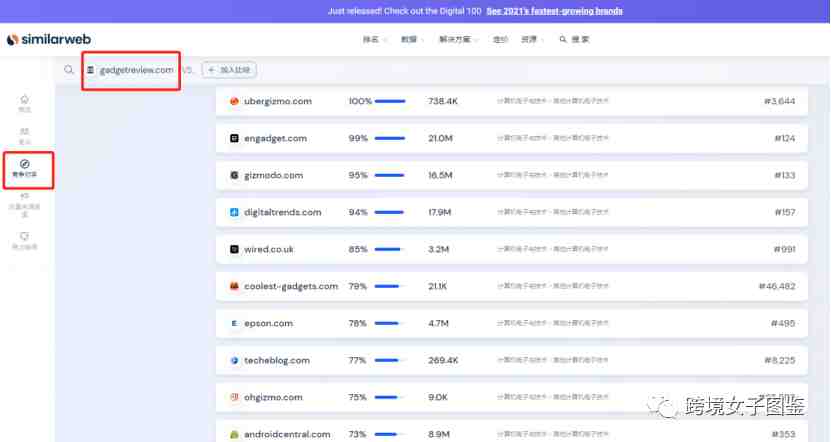Image resolution: width=831 pixels, height=442 pixels.
Task: Click the ohgizmo.com favicon
Action: pyautogui.click(x=234, y=397)
